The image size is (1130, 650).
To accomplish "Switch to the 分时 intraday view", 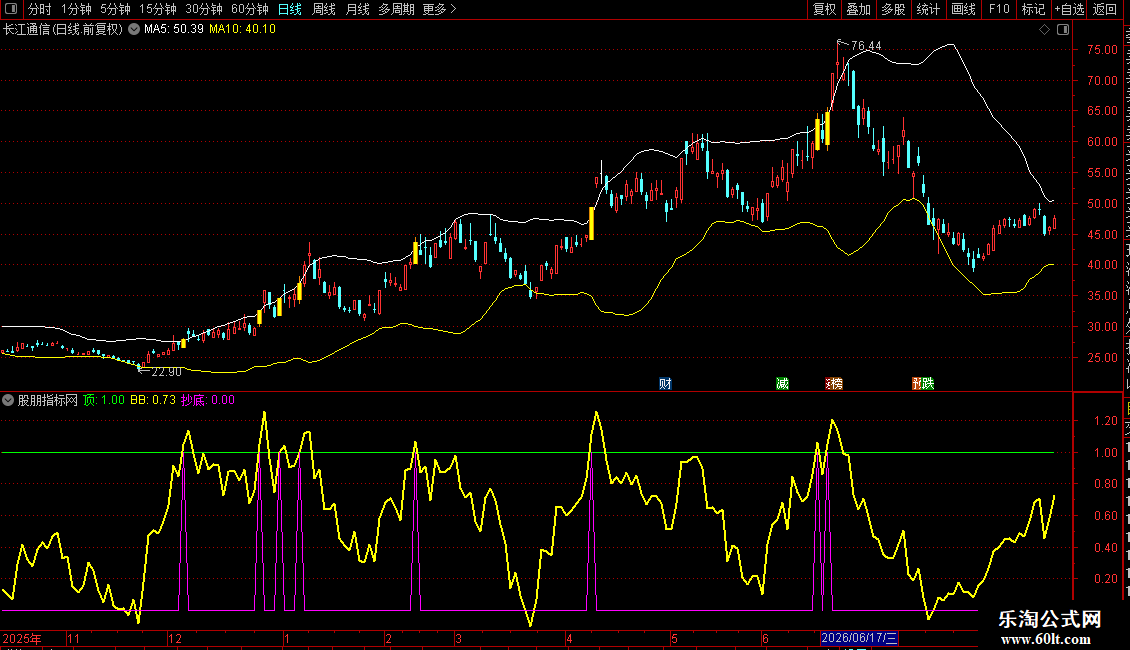I will click(40, 9).
